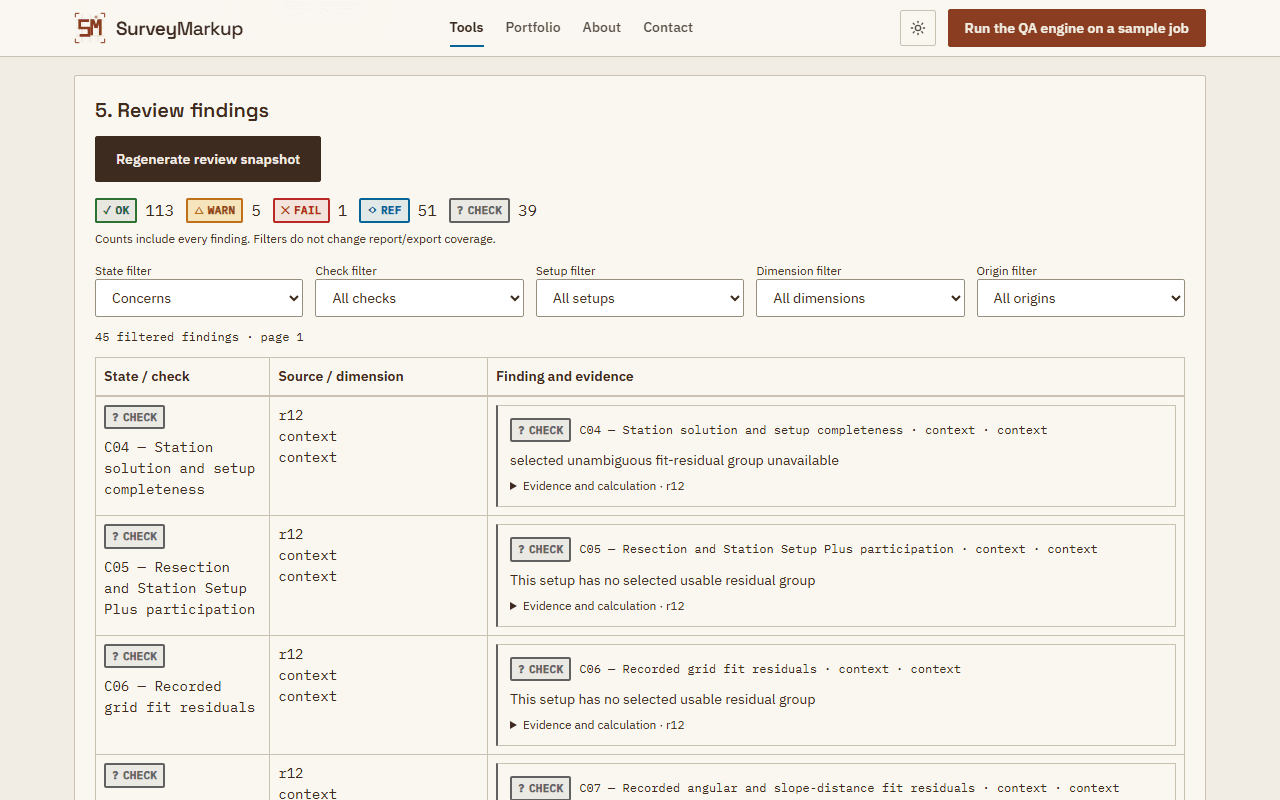Click the CHECK badge in C06 state cell
This screenshot has width=1280, height=800.
pos(134,656)
